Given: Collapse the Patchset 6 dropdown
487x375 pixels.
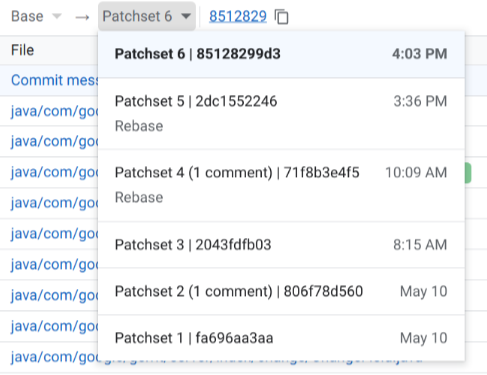Looking at the screenshot, I should click(x=147, y=16).
